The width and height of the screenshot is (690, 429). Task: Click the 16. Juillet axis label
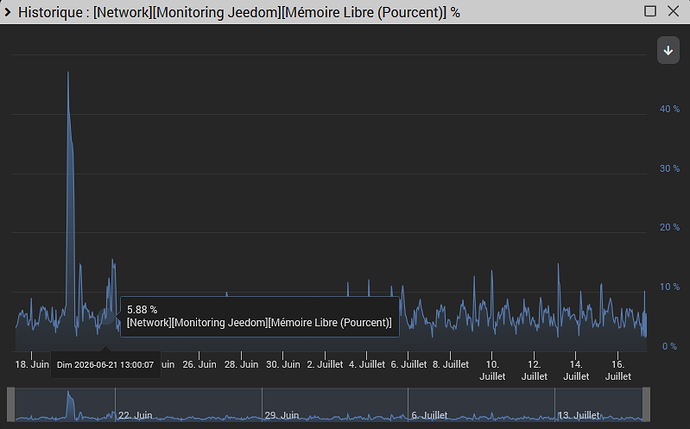tap(618, 370)
